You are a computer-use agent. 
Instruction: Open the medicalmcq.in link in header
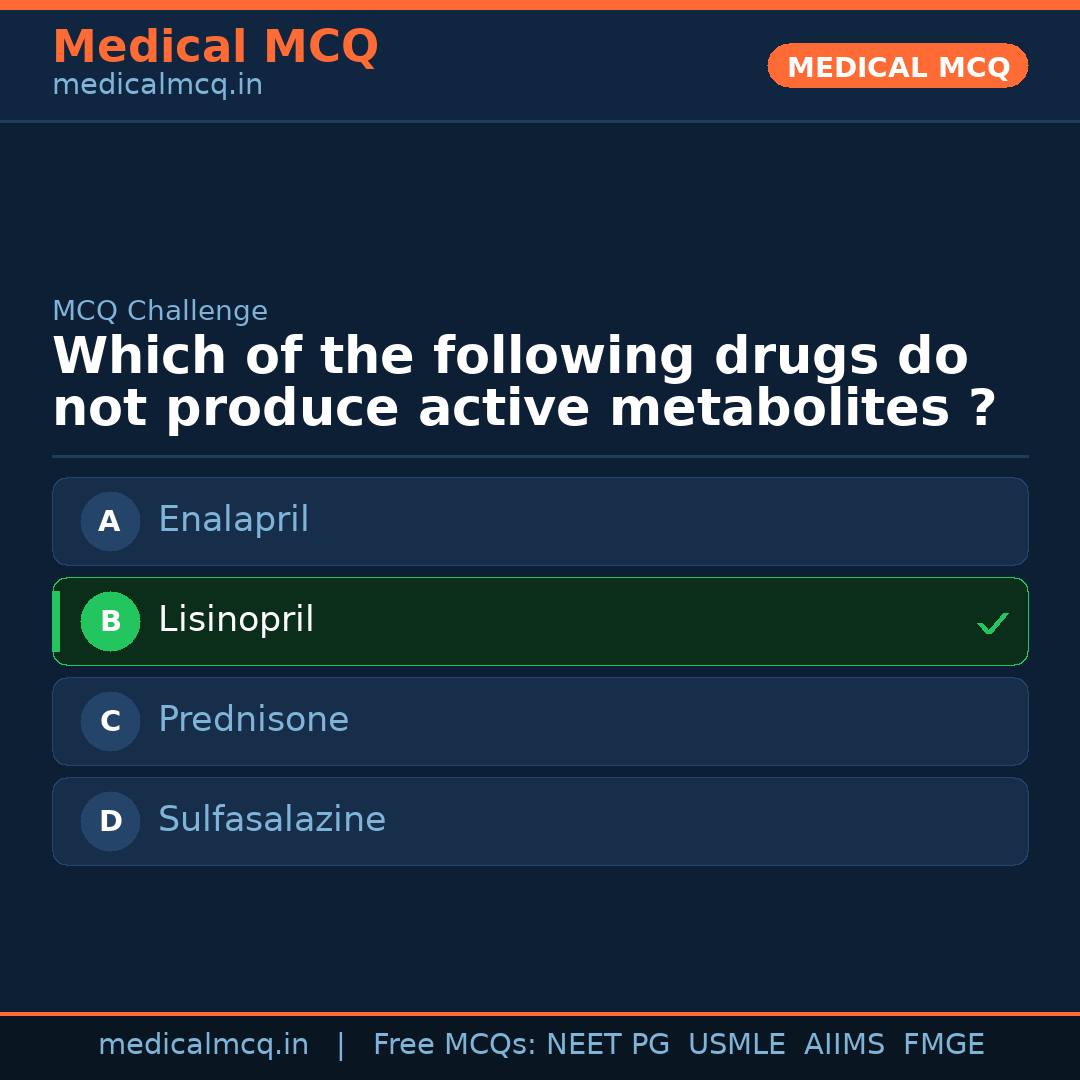[x=157, y=85]
